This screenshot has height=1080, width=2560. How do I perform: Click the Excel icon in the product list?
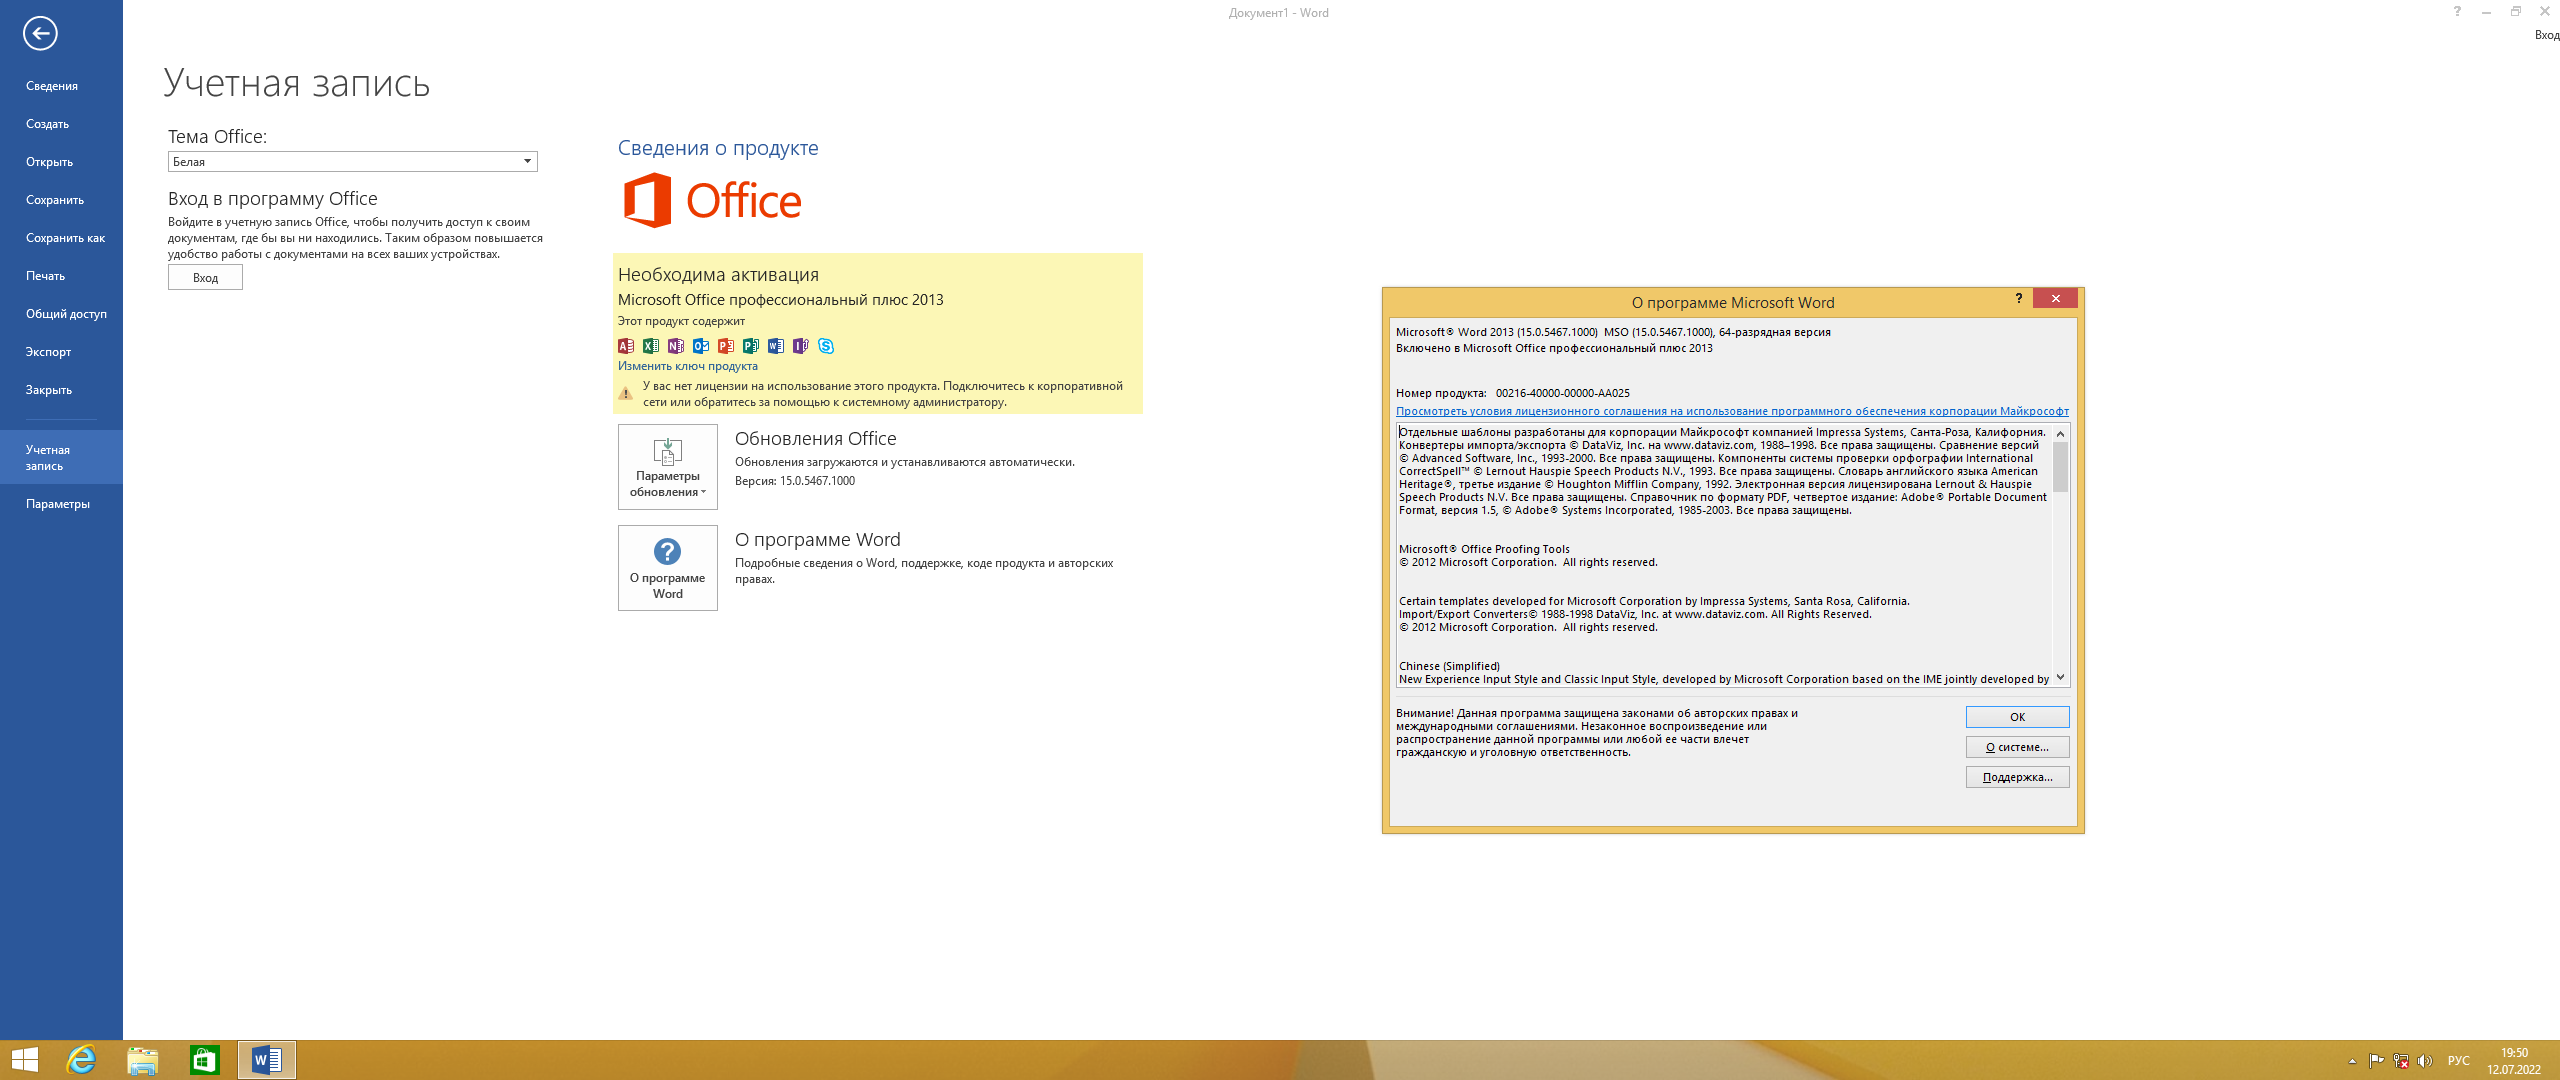(x=651, y=346)
